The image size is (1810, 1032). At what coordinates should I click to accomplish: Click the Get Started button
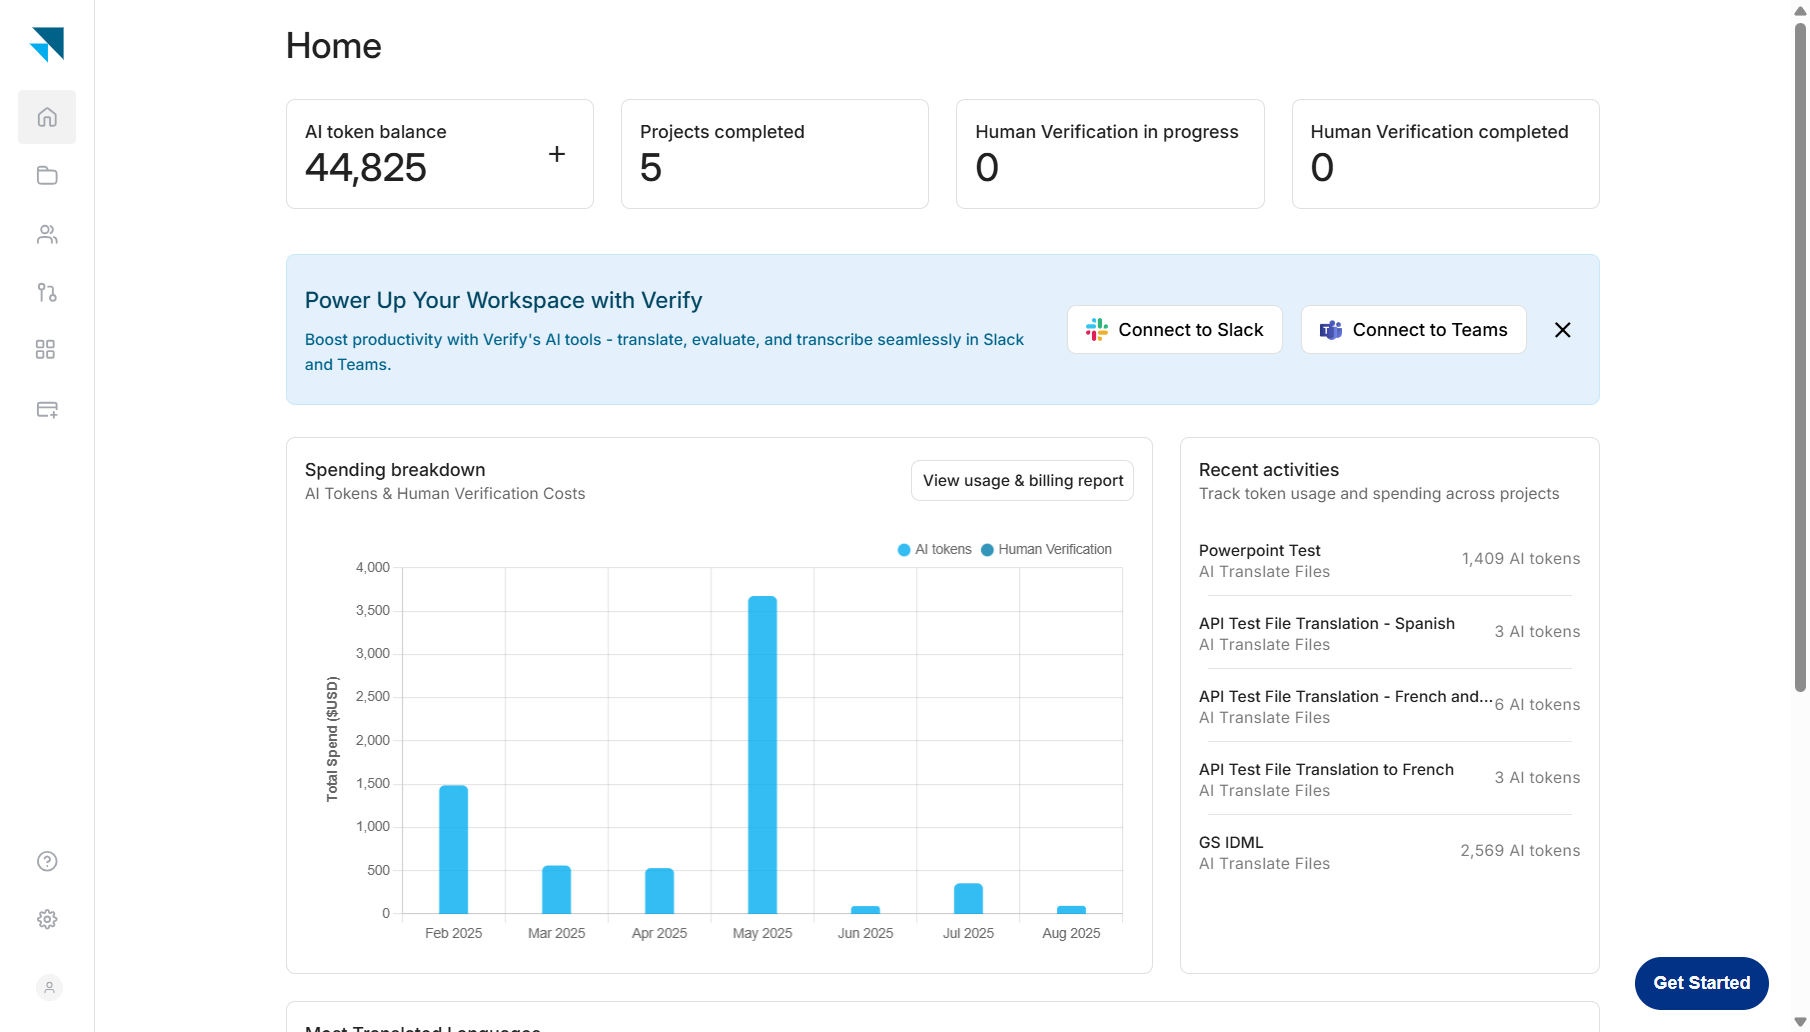pyautogui.click(x=1701, y=983)
